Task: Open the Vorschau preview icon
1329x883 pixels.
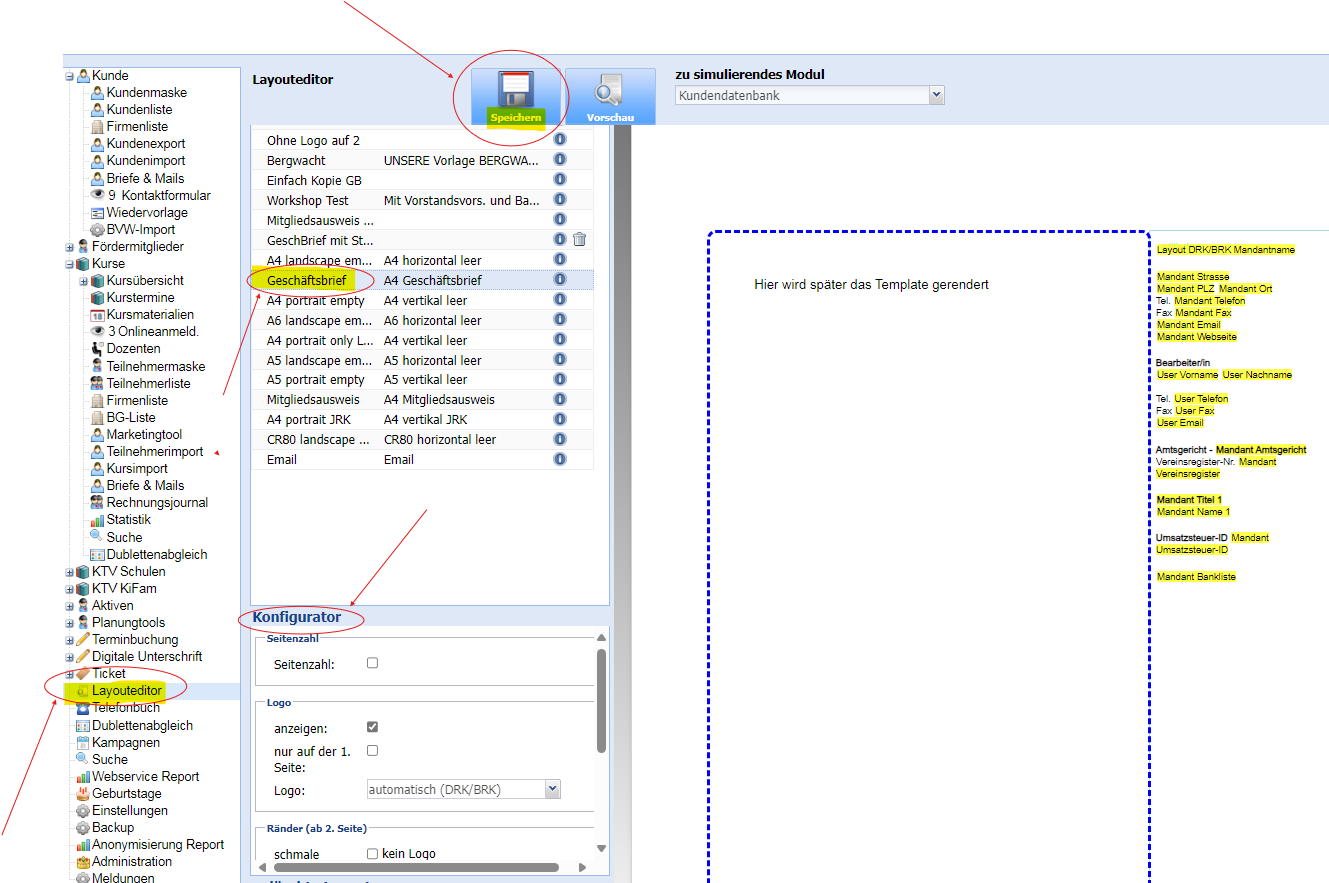Action: point(609,92)
